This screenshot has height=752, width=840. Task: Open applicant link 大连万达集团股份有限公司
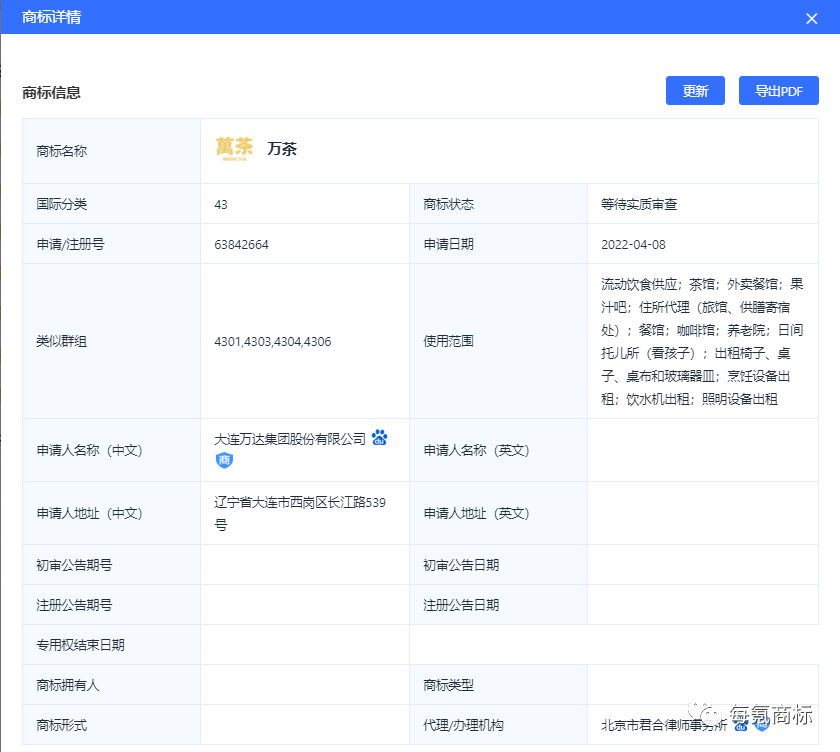[x=290, y=439]
